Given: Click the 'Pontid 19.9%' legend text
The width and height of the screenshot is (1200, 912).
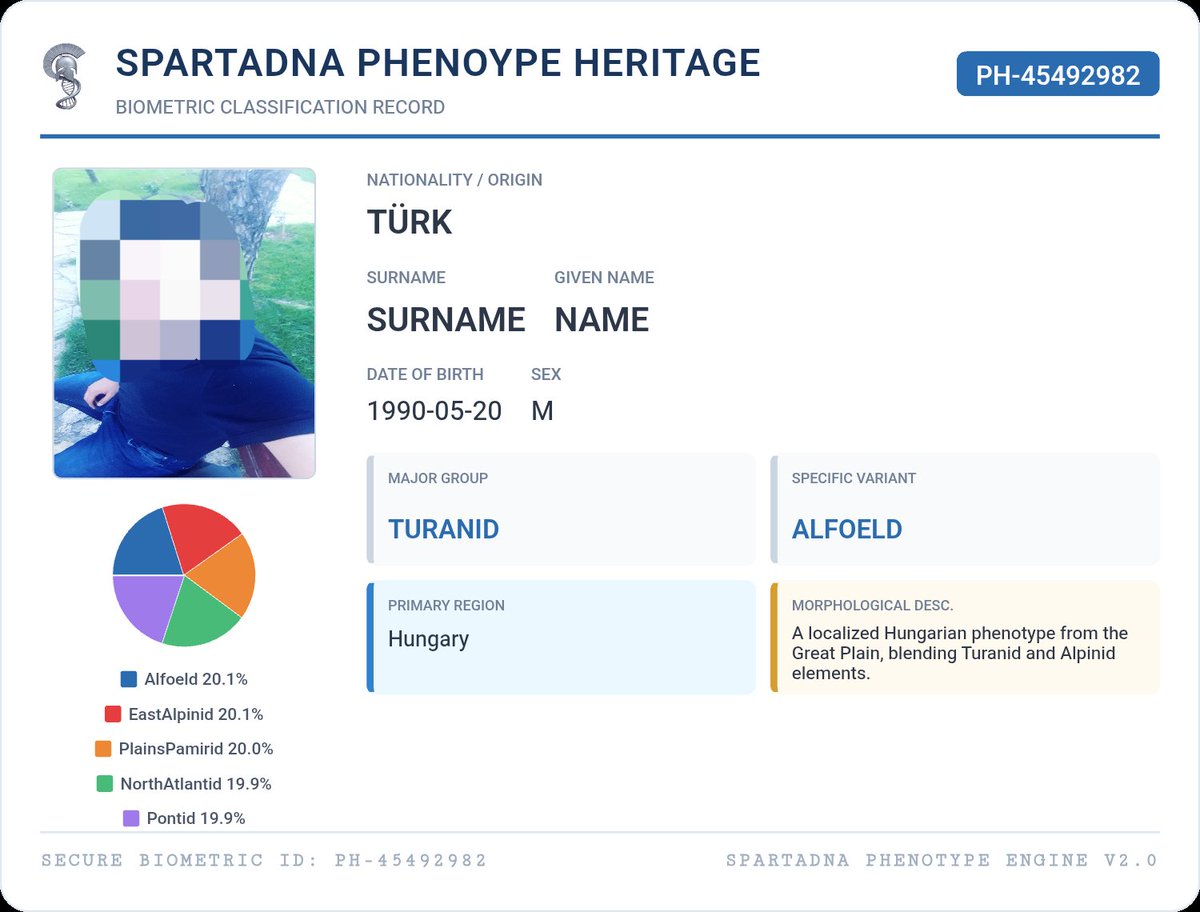Looking at the screenshot, I should coord(196,818).
